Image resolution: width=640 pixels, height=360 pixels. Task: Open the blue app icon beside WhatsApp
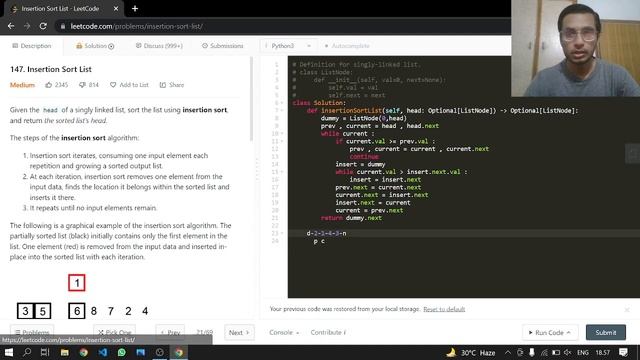(x=141, y=352)
